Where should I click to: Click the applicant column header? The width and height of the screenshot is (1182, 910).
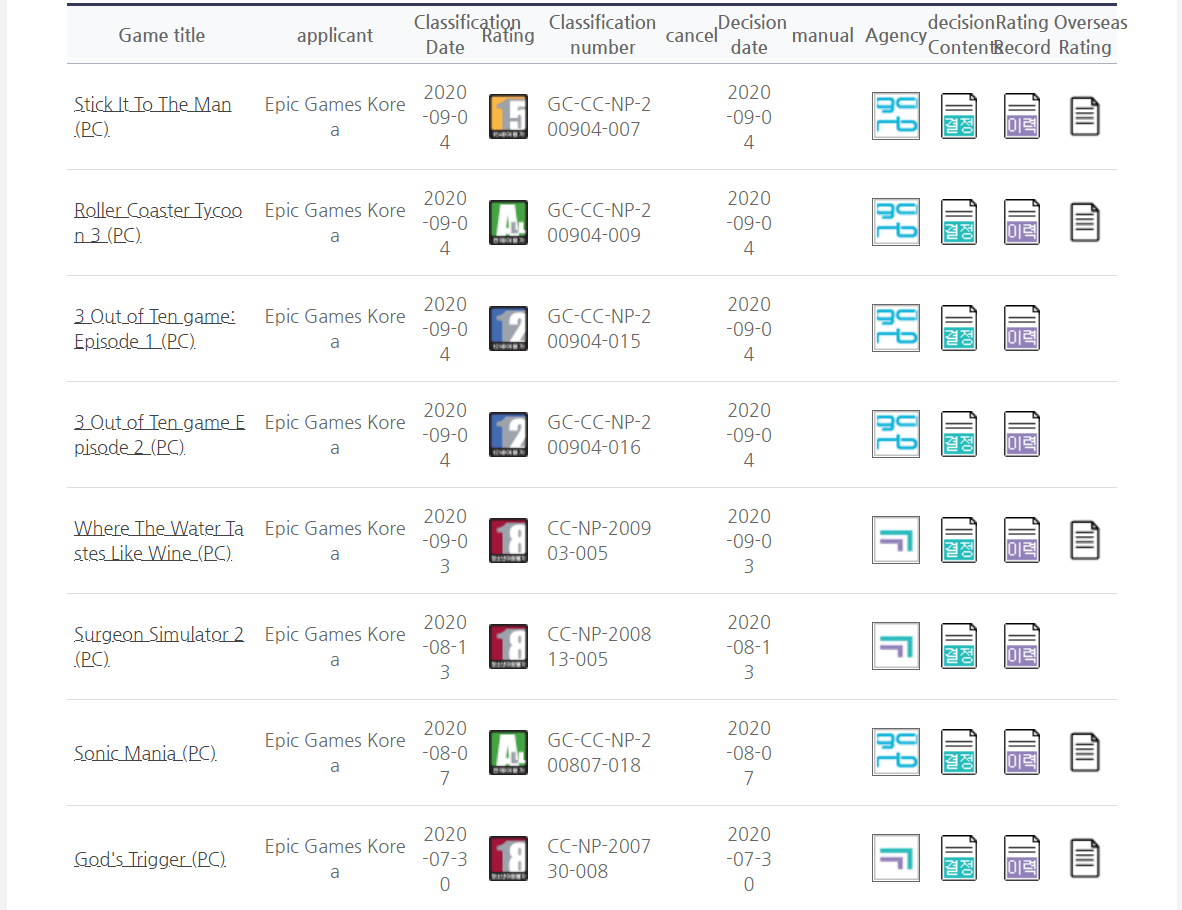(x=335, y=35)
